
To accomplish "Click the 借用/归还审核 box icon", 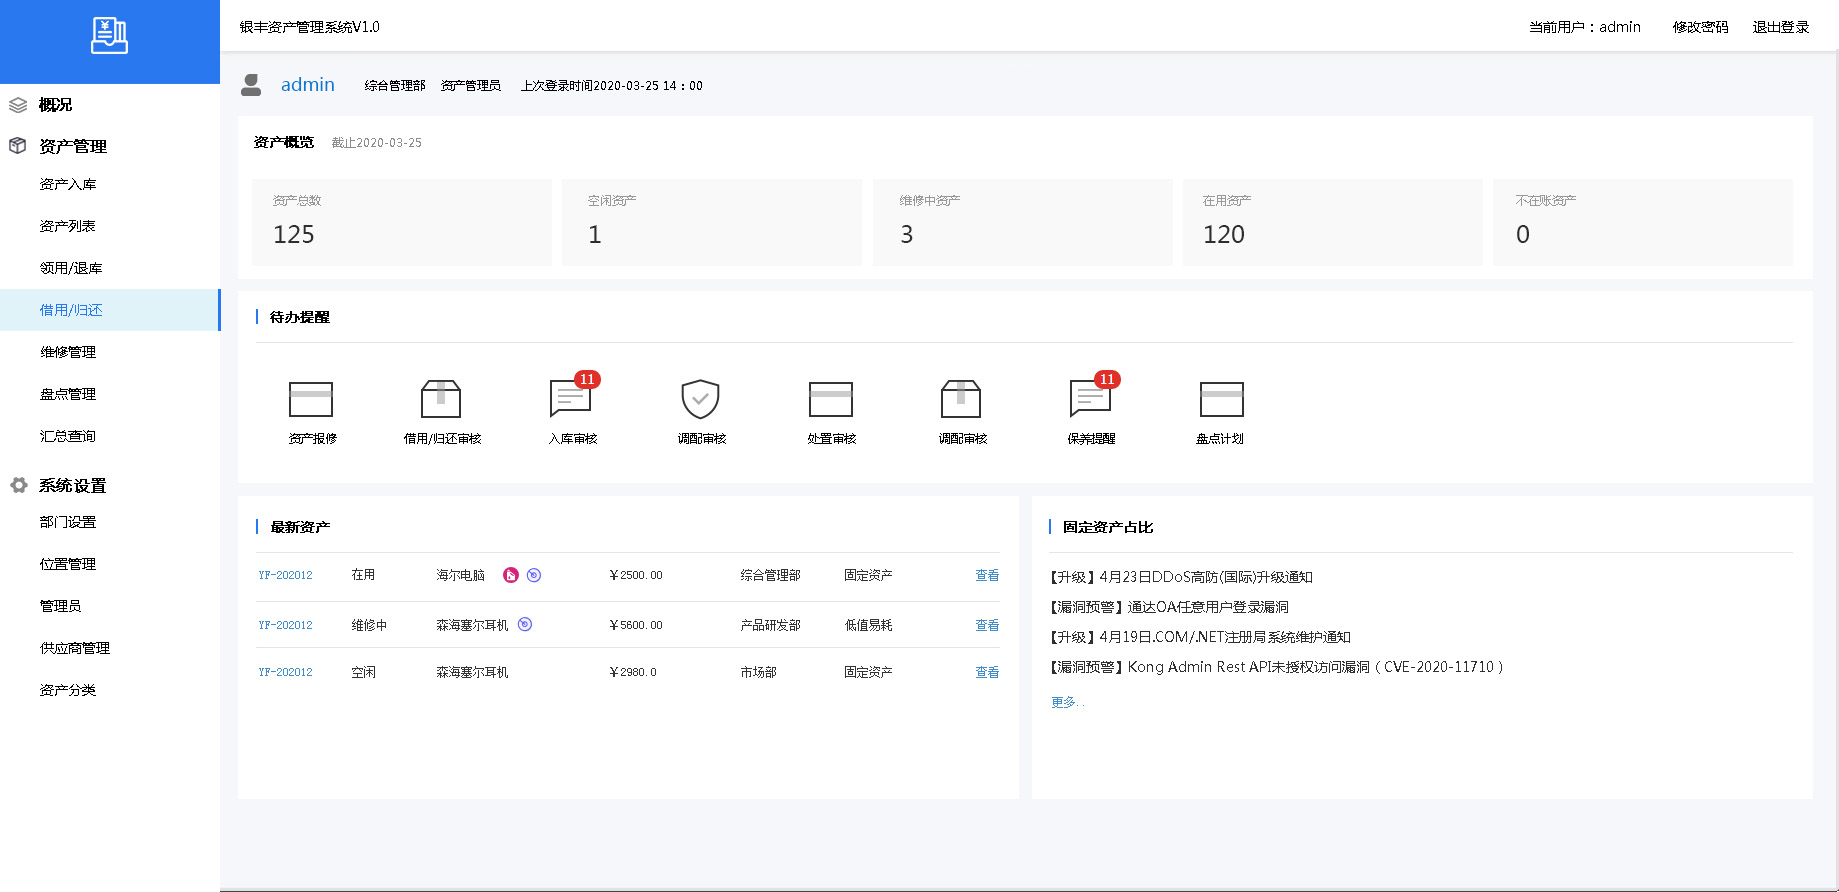I will click(x=441, y=399).
